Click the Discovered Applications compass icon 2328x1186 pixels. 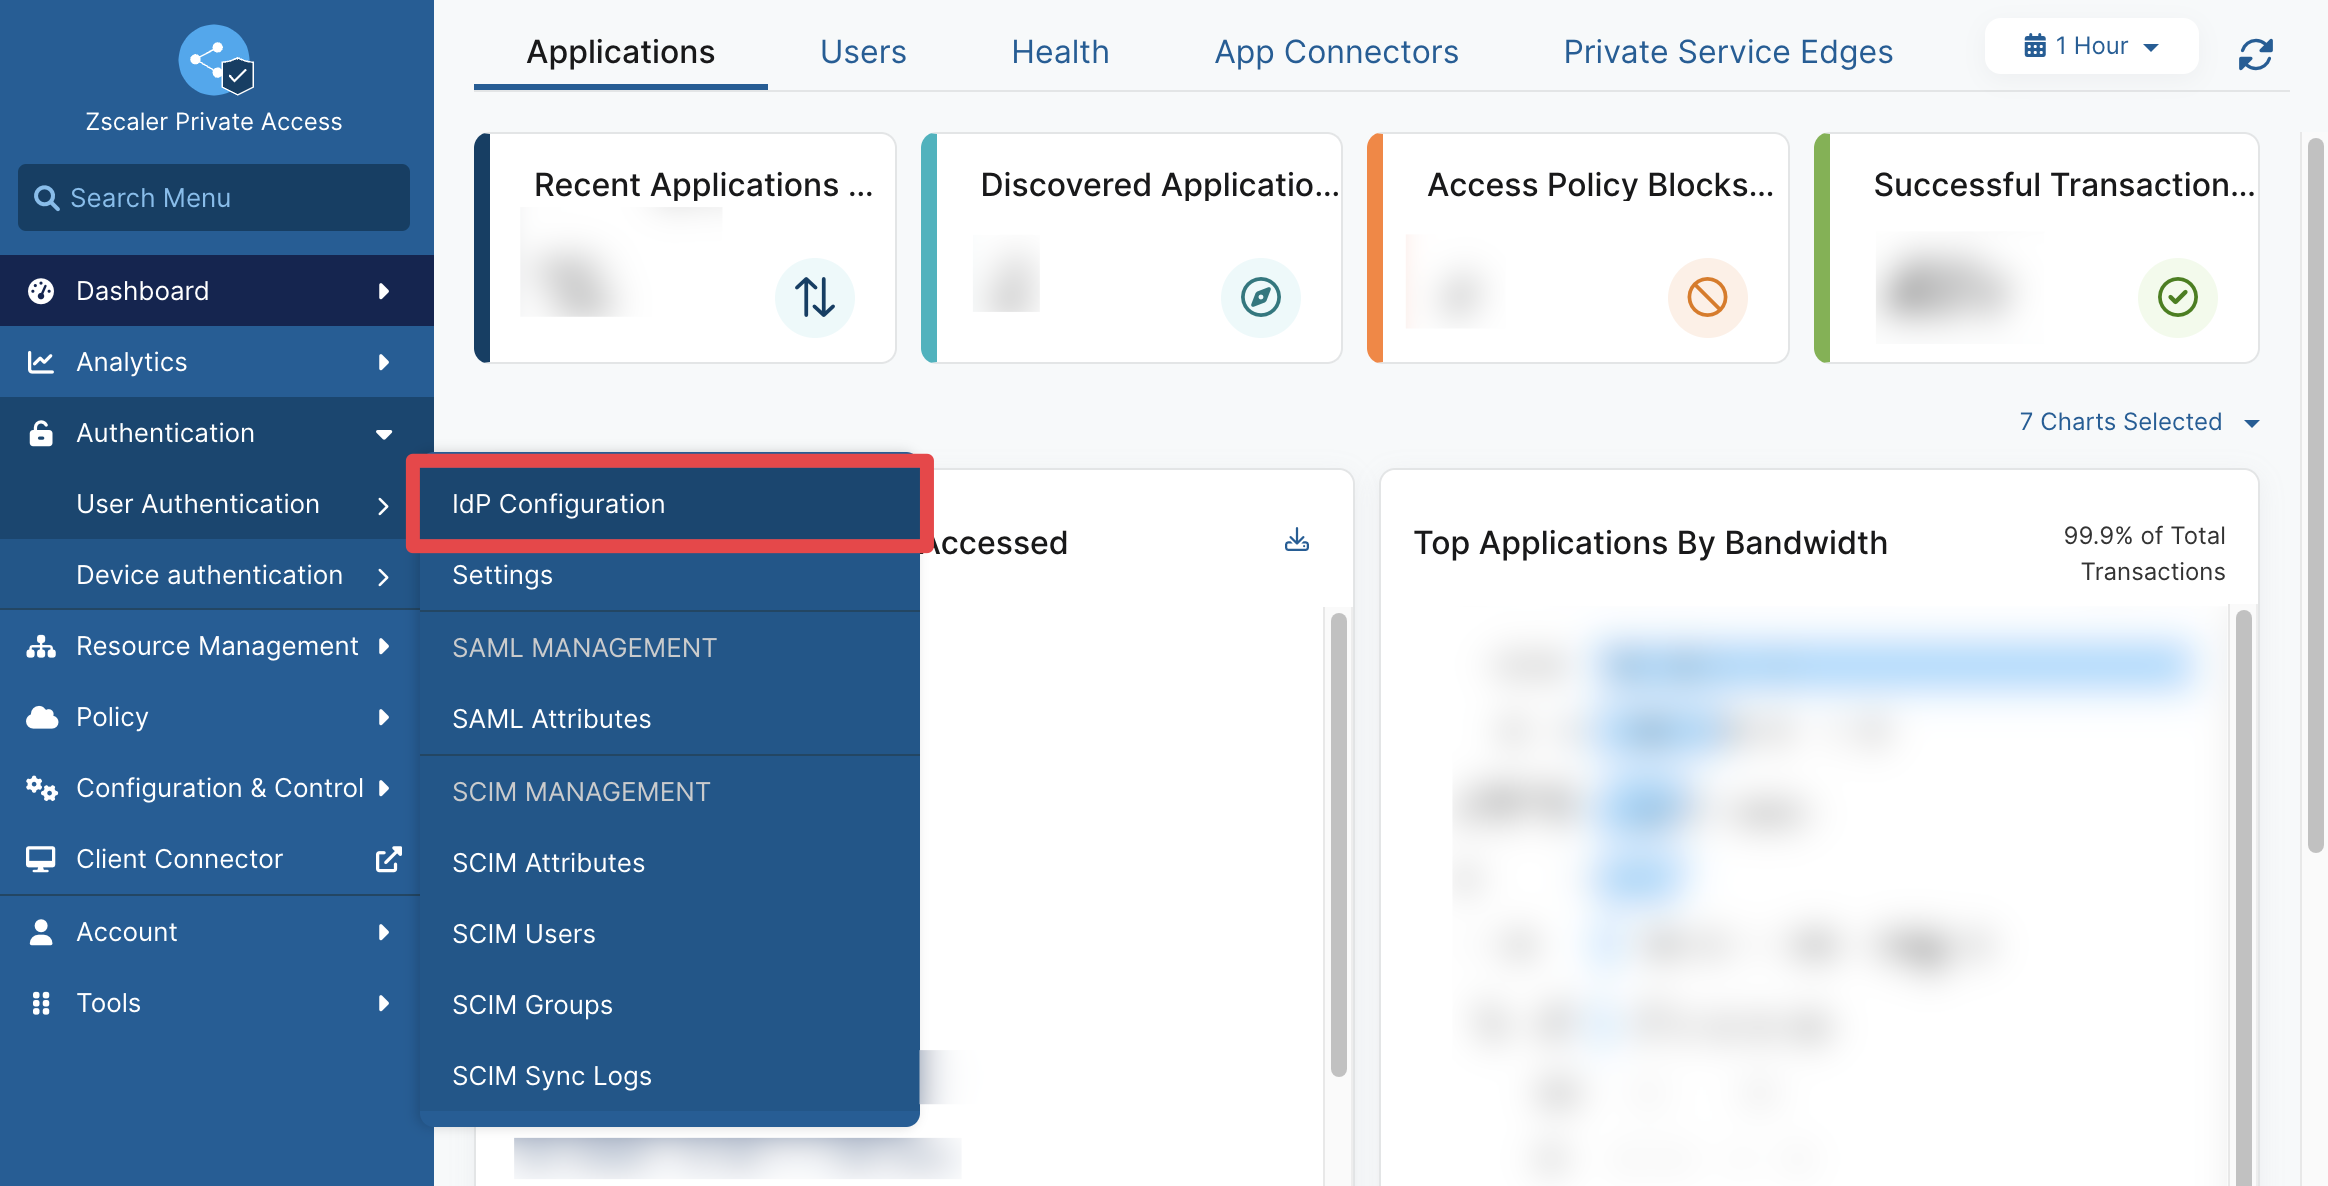1261,297
